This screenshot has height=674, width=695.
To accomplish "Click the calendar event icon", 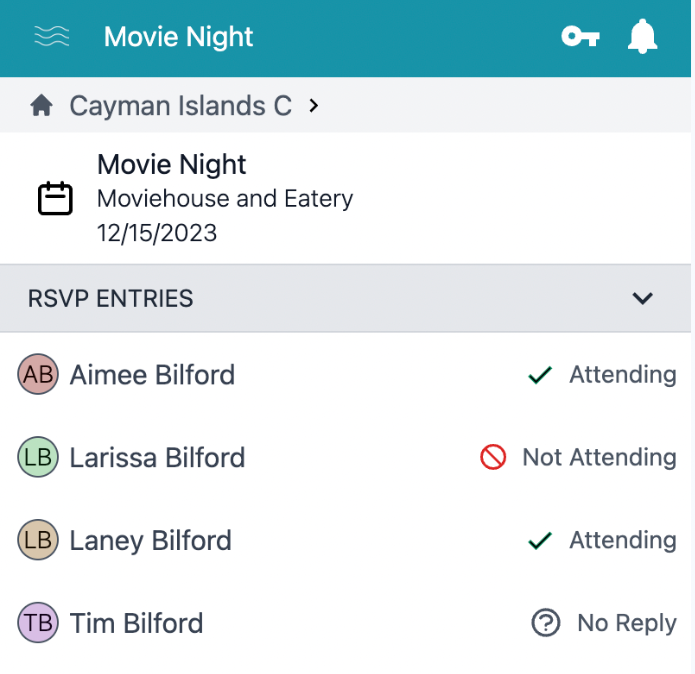I will click(x=55, y=198).
